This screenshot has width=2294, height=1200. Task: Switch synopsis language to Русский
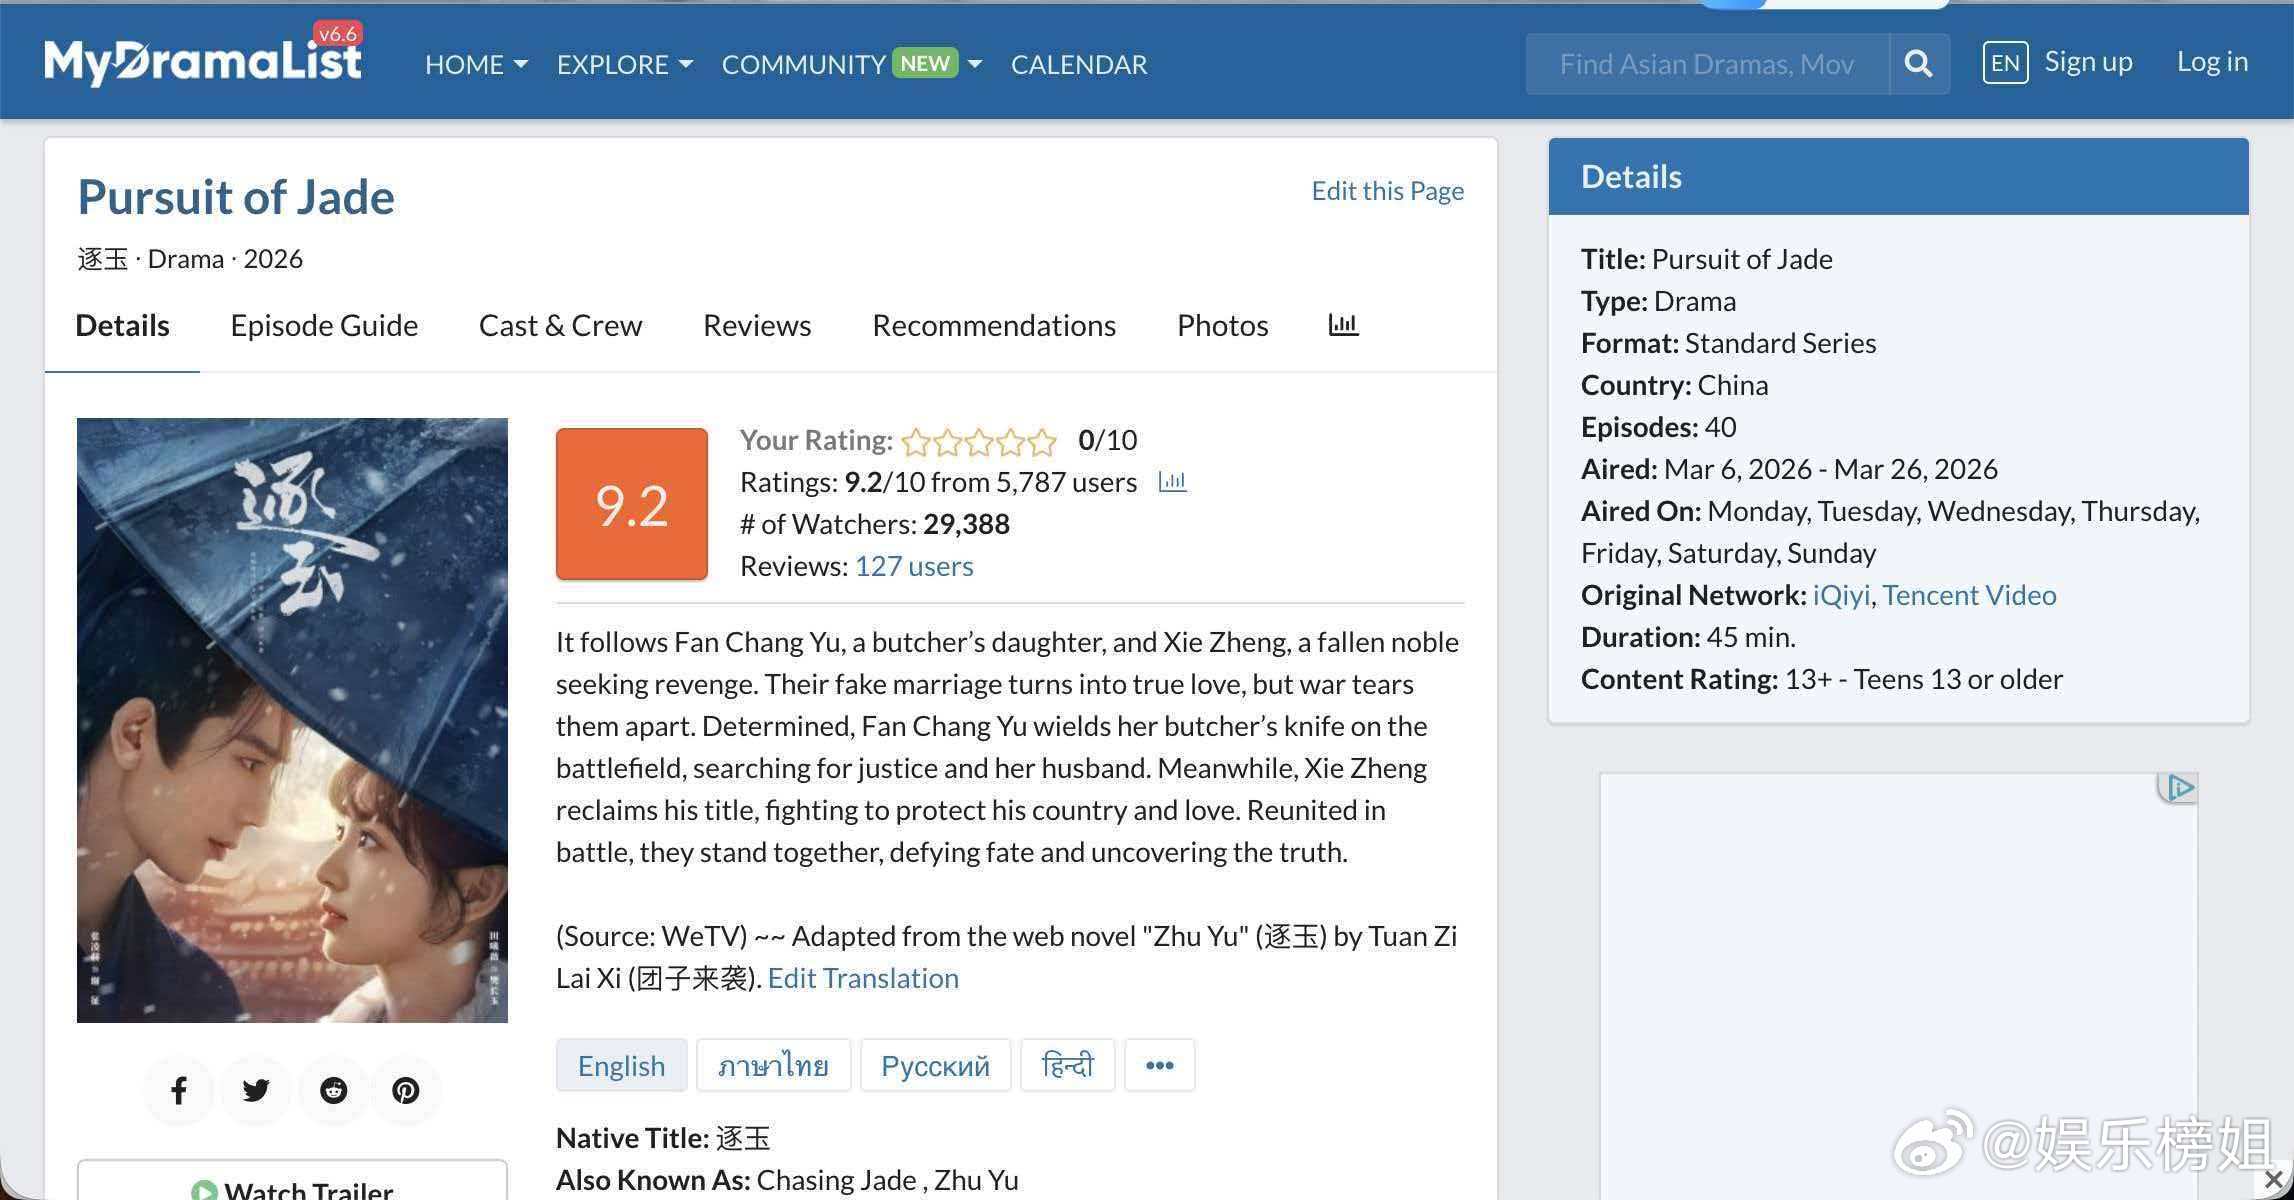935,1065
